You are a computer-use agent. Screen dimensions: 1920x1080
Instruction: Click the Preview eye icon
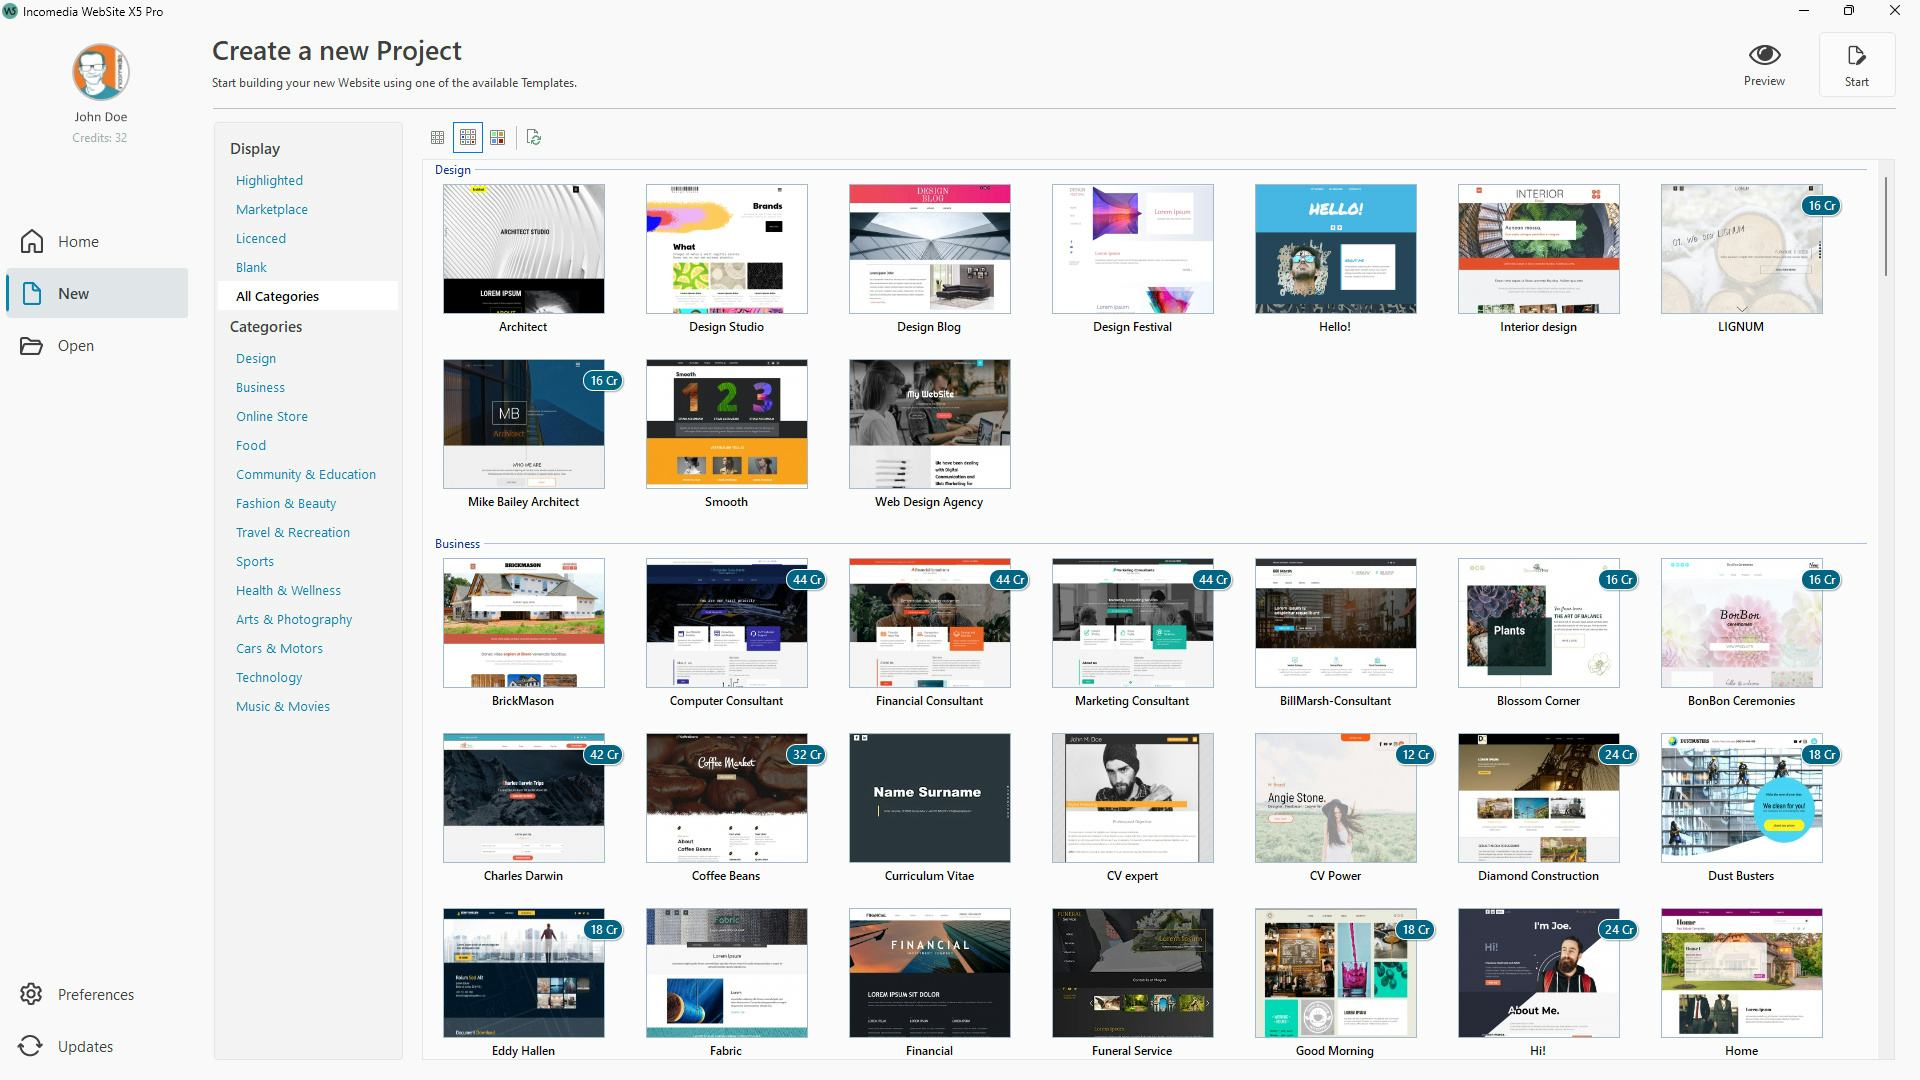(x=1764, y=55)
